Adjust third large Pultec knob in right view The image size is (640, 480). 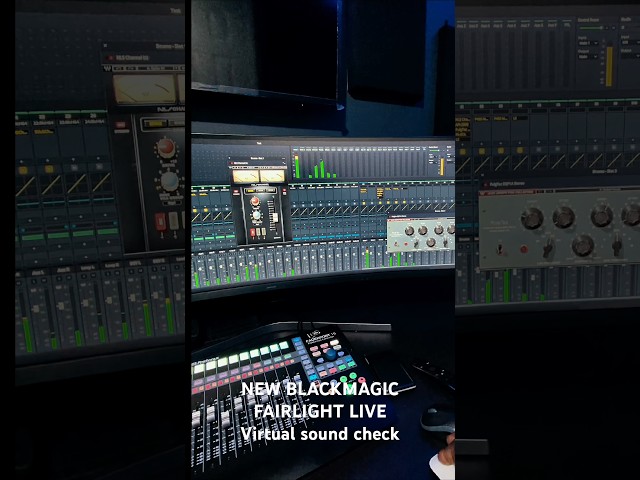click(x=602, y=215)
